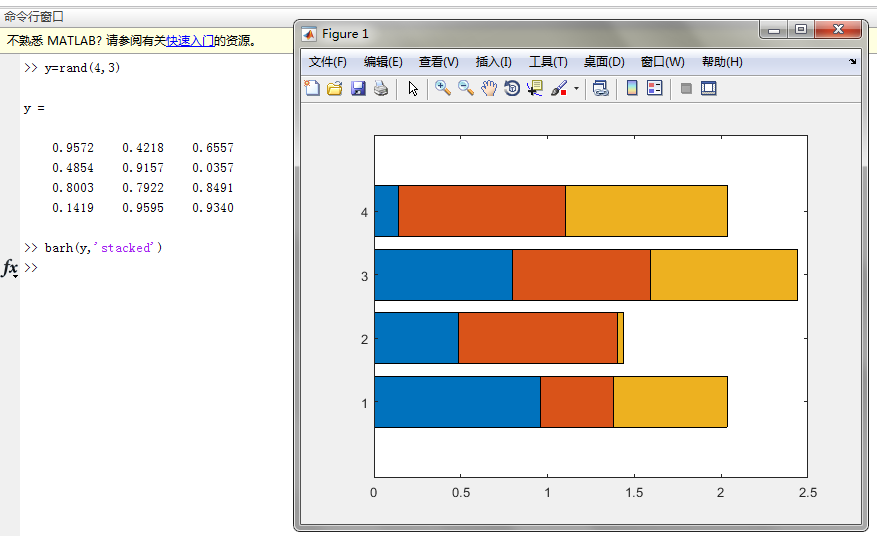
Task: Click the dock figure arrow in menu bar
Action: click(852, 61)
